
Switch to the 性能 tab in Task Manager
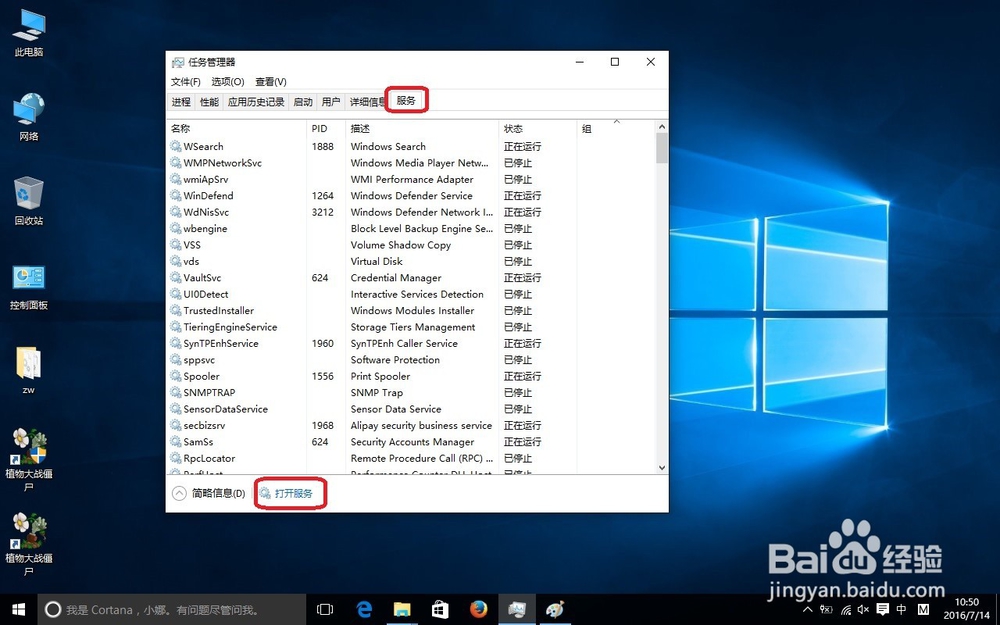[x=208, y=100]
